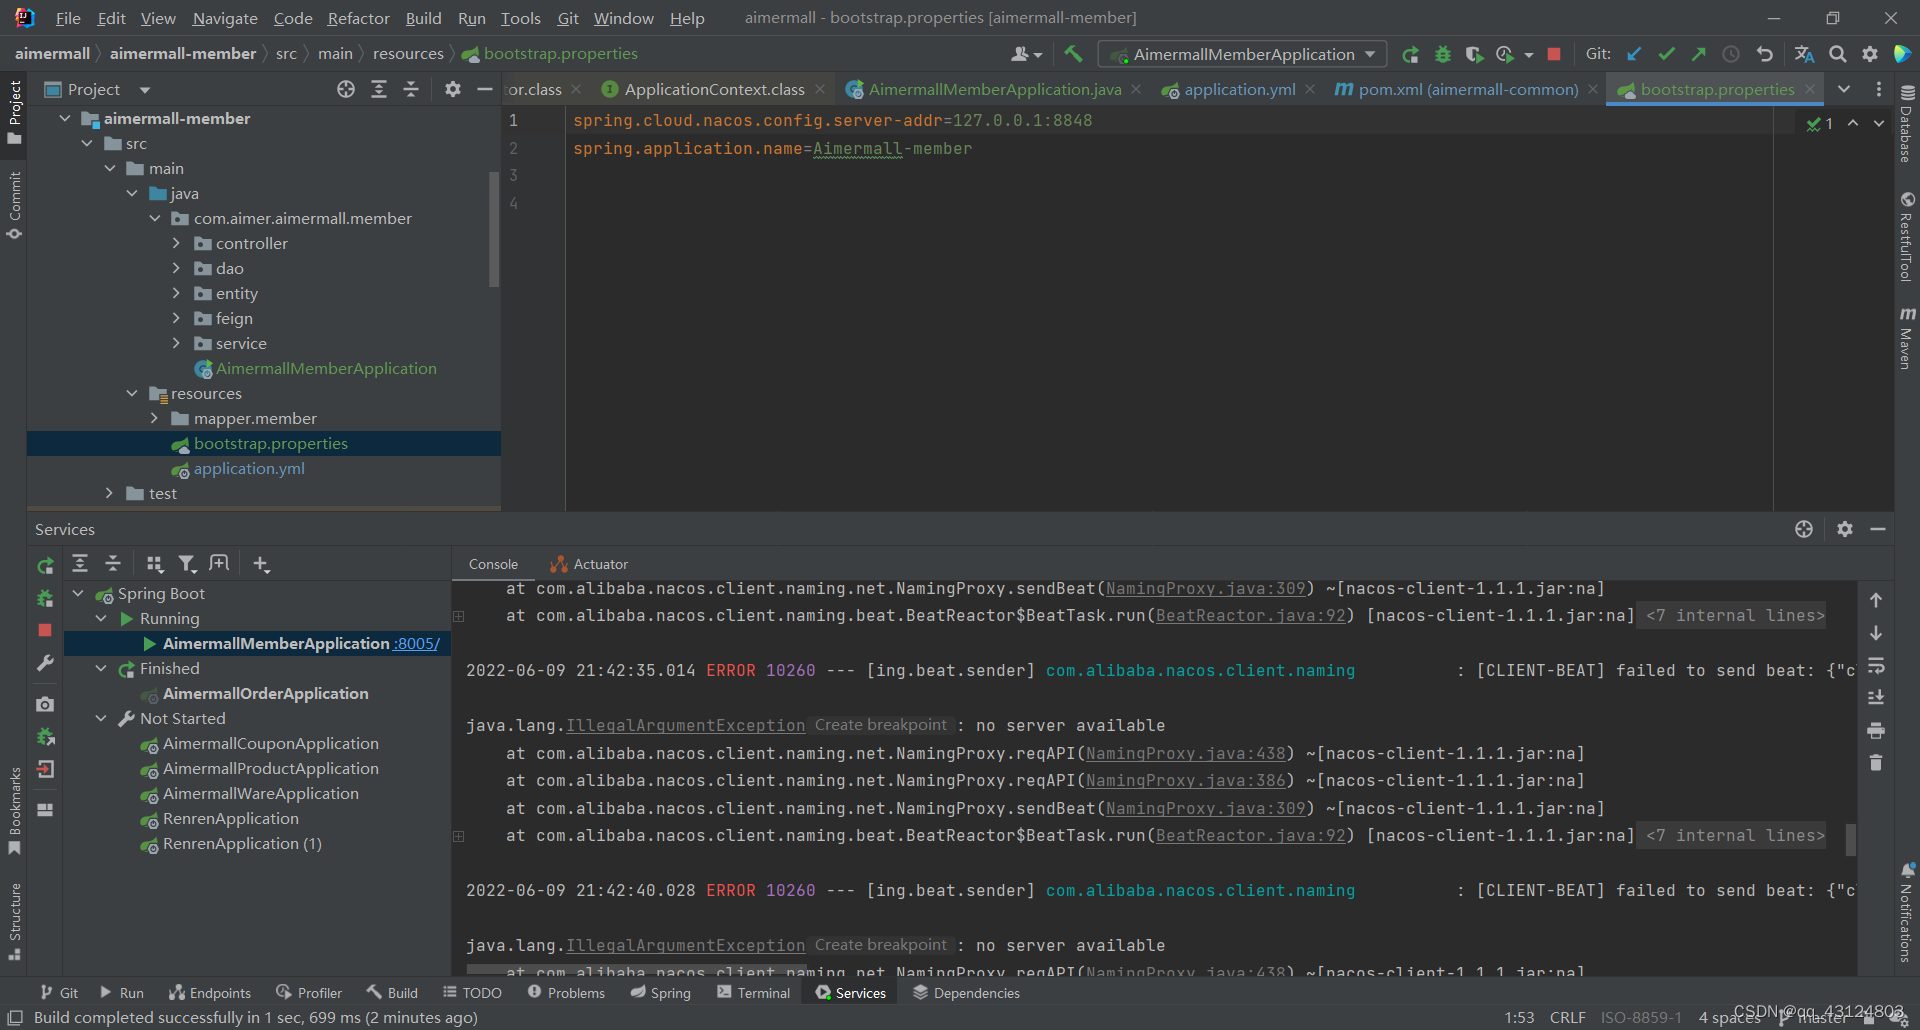The image size is (1920, 1030).
Task: Commit changes with Git checkmark icon
Action: (1666, 55)
